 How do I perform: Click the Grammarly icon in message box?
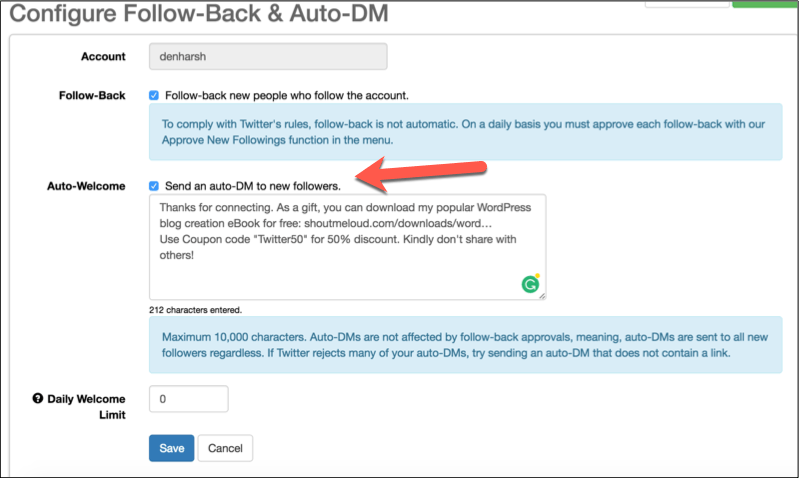click(x=530, y=284)
